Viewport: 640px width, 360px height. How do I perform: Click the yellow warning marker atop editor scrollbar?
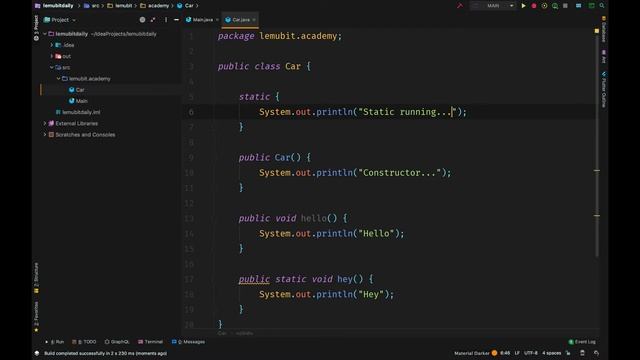tap(597, 31)
